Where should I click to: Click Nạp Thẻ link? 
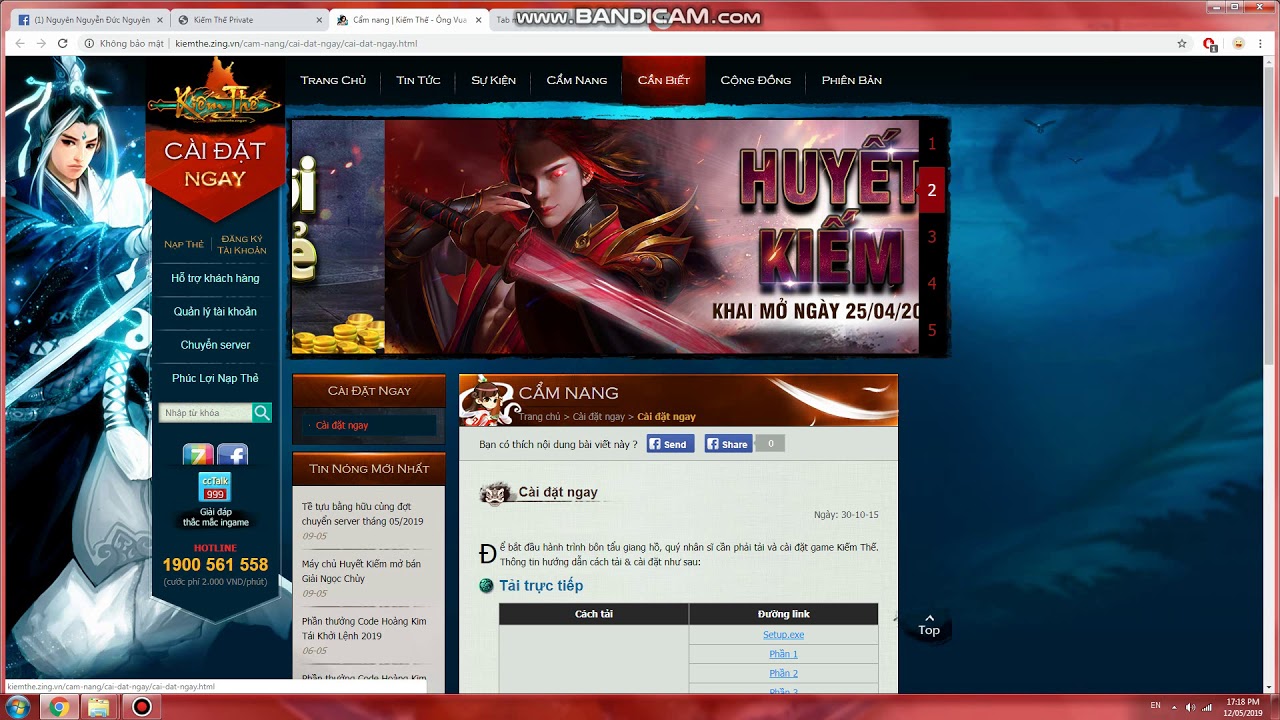coord(184,245)
